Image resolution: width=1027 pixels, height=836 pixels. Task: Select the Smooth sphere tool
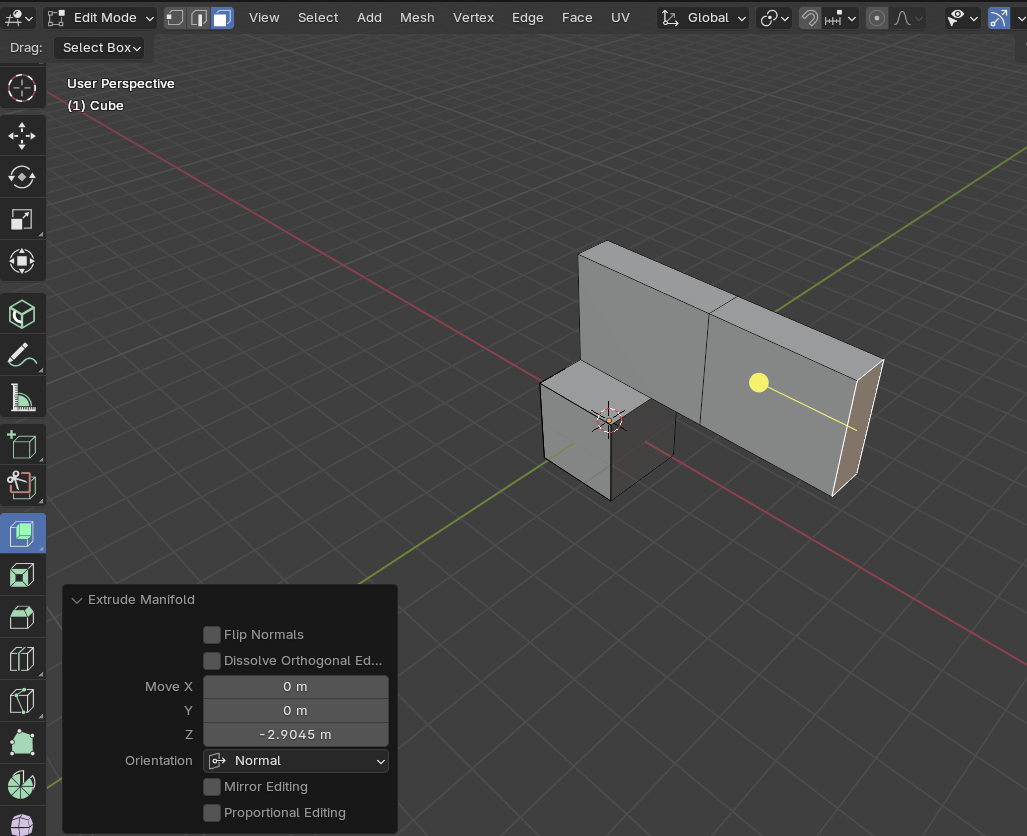coord(22,822)
